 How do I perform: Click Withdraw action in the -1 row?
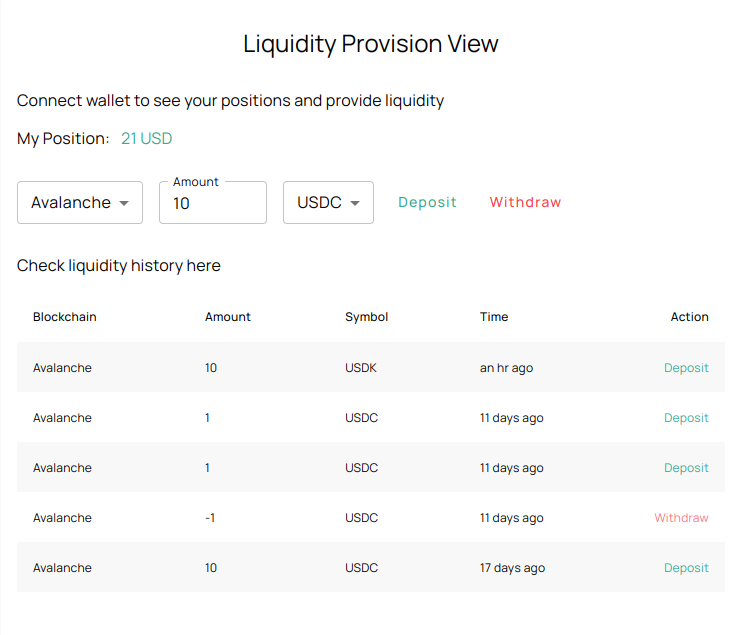(x=681, y=518)
